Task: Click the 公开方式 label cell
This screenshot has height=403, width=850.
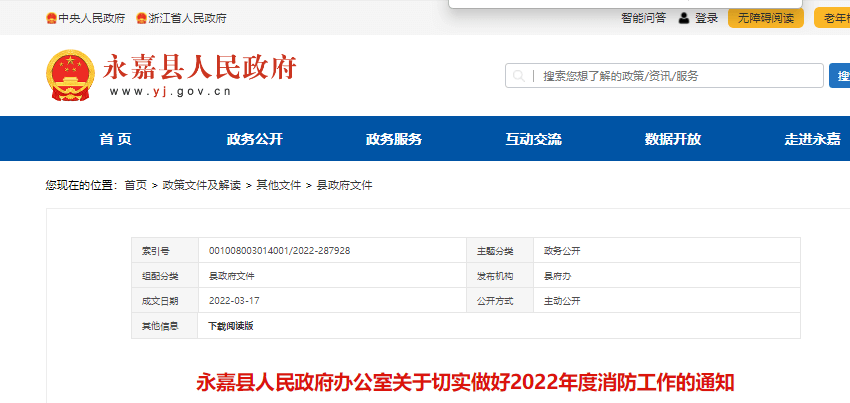Action: (x=500, y=301)
